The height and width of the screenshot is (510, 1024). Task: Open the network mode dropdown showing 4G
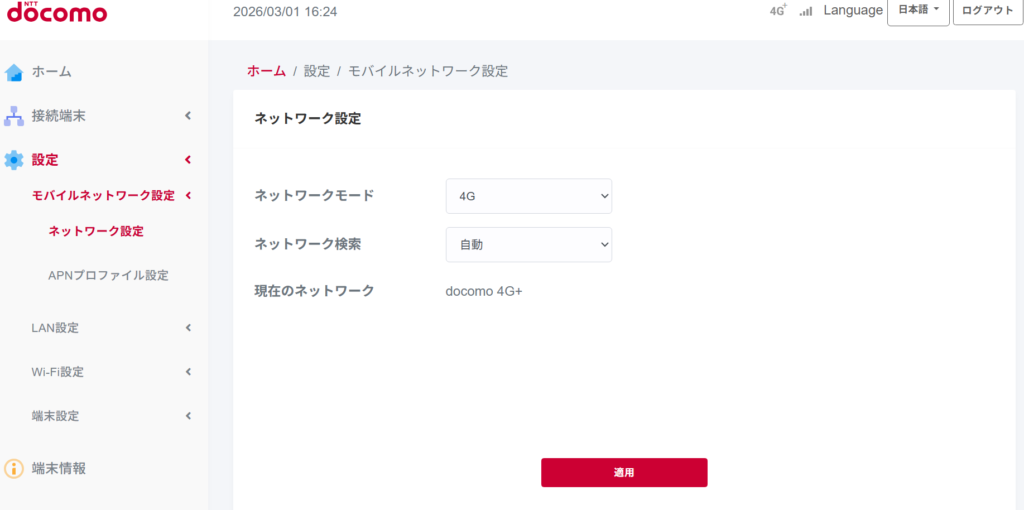[x=528, y=196]
